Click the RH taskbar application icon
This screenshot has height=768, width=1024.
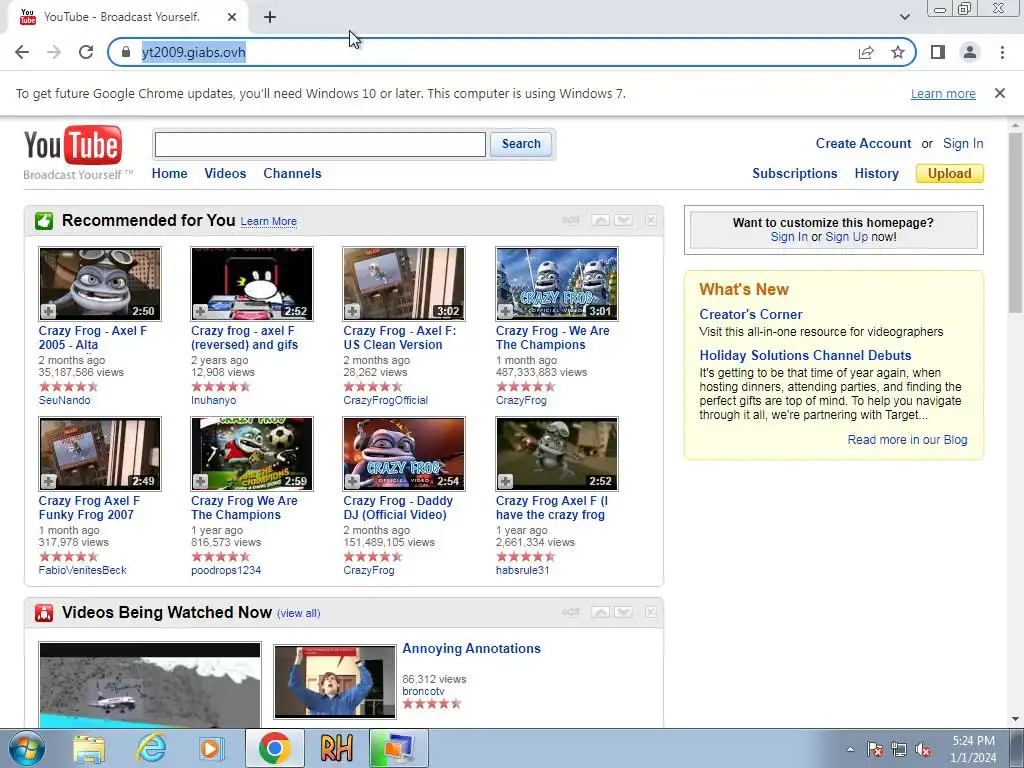(x=336, y=749)
